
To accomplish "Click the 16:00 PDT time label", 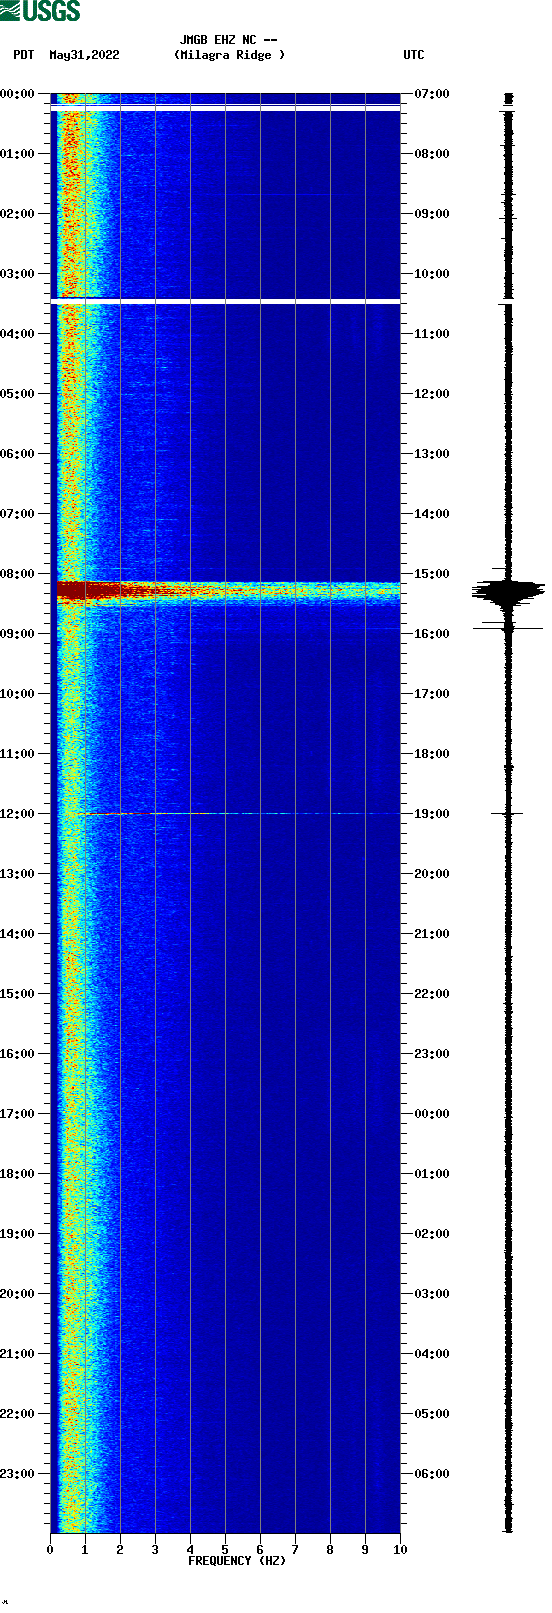I will pyautogui.click(x=17, y=1054).
